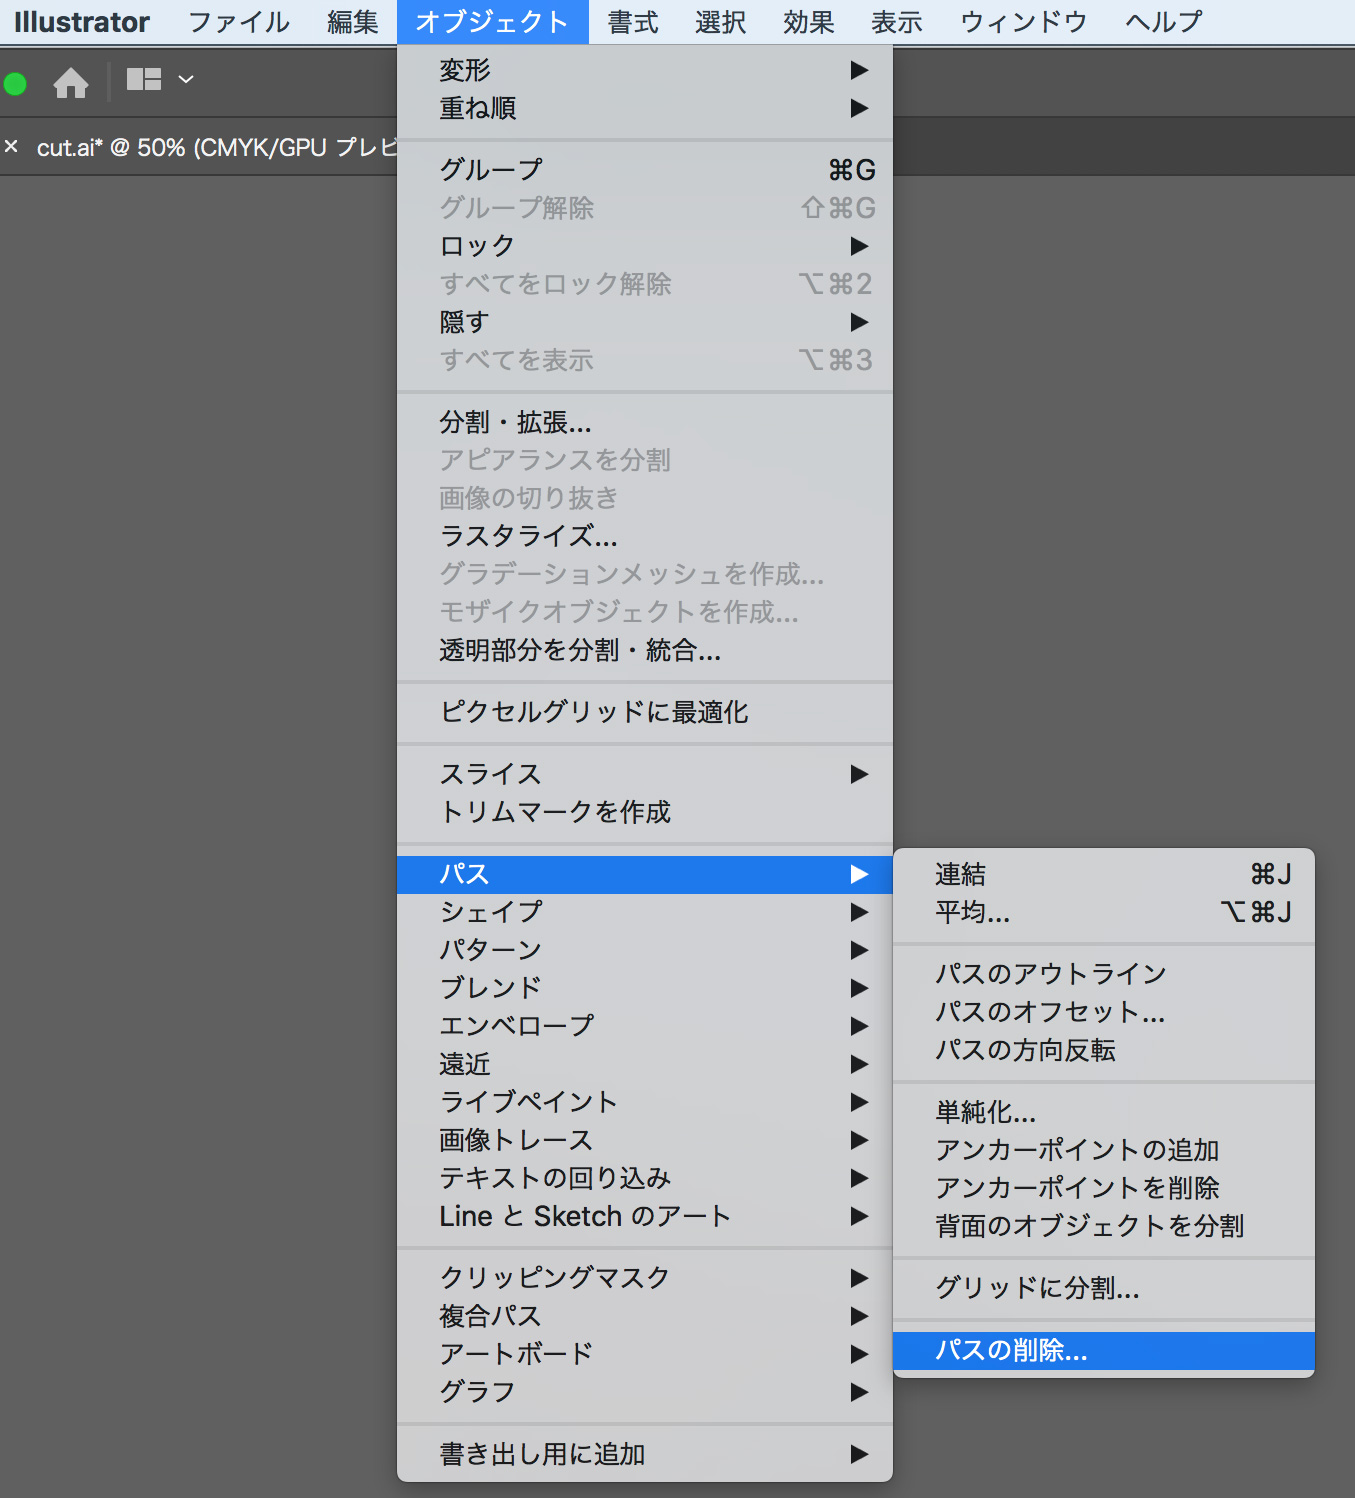Choose ラスタライズ... command
This screenshot has width=1355, height=1498.
point(645,536)
